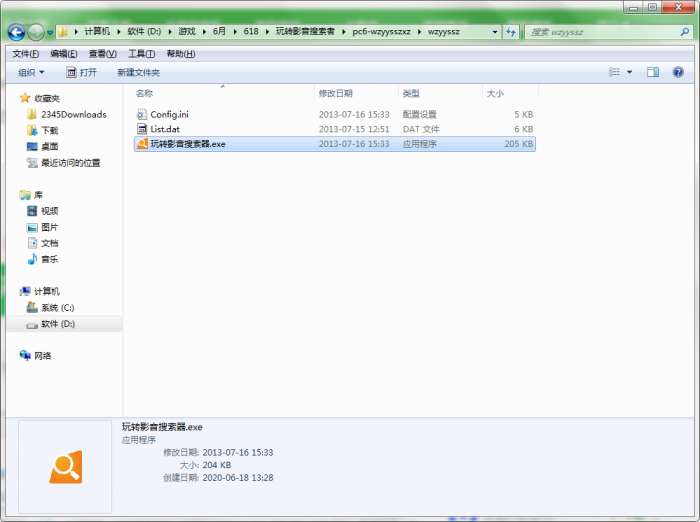The height and width of the screenshot is (522, 700).
Task: Click the 库 libraries icon
Action: tap(25, 195)
